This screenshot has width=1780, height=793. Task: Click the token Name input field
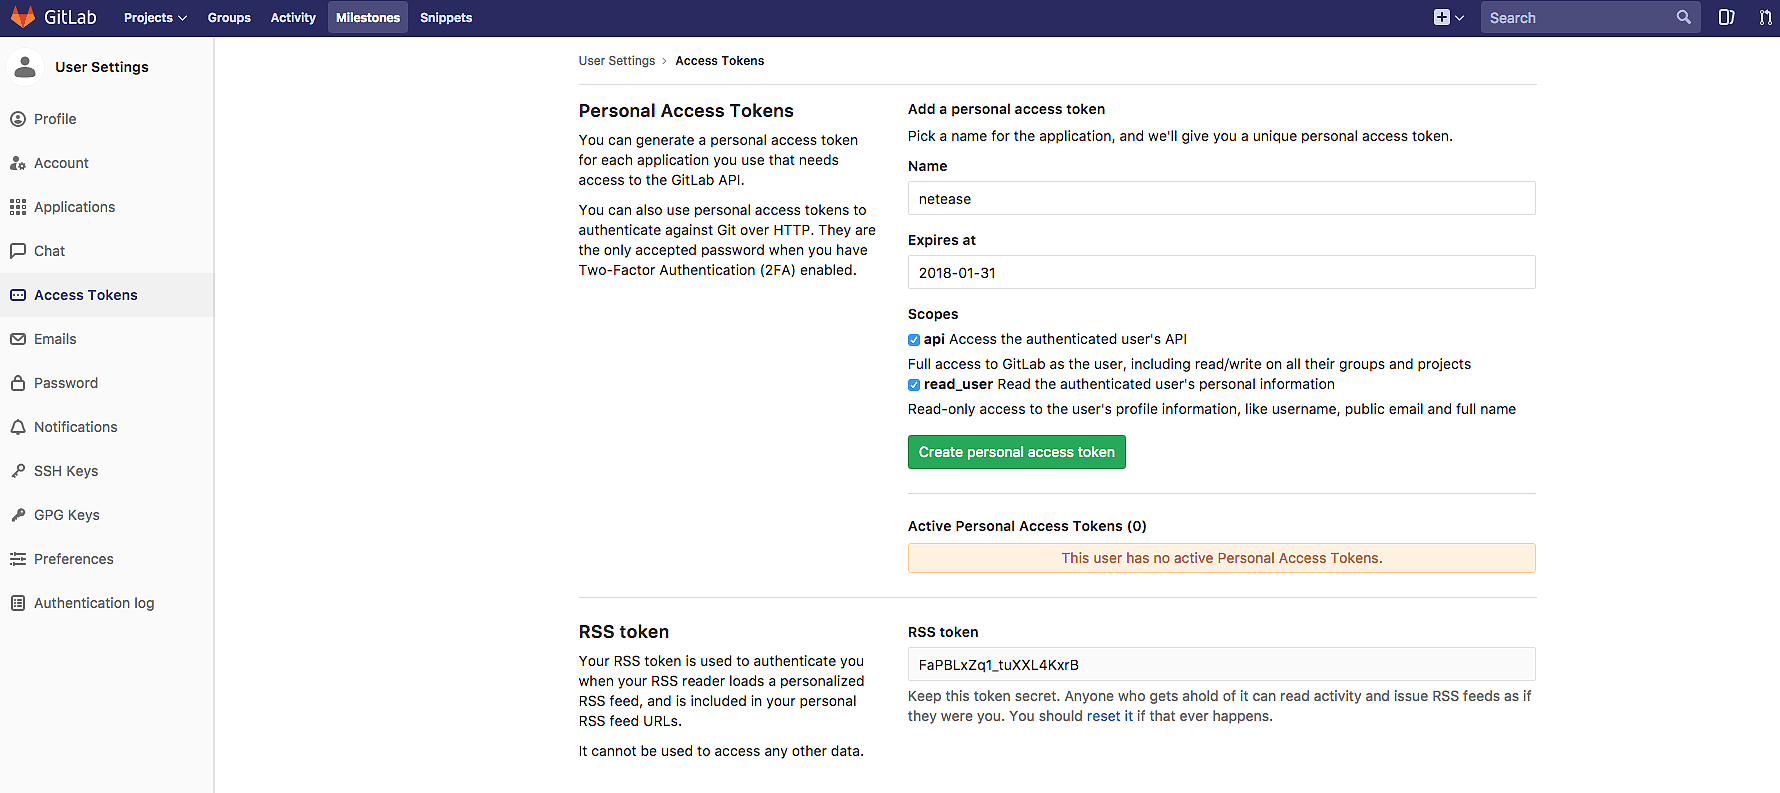1220,198
